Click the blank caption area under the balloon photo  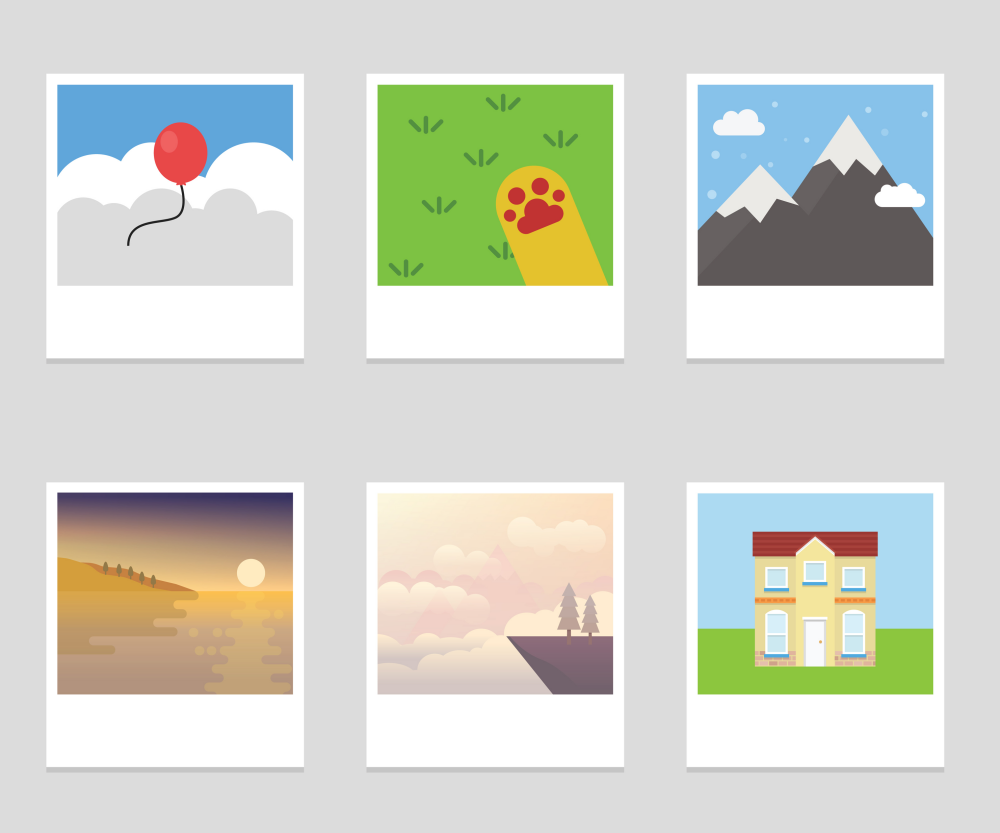(175, 322)
